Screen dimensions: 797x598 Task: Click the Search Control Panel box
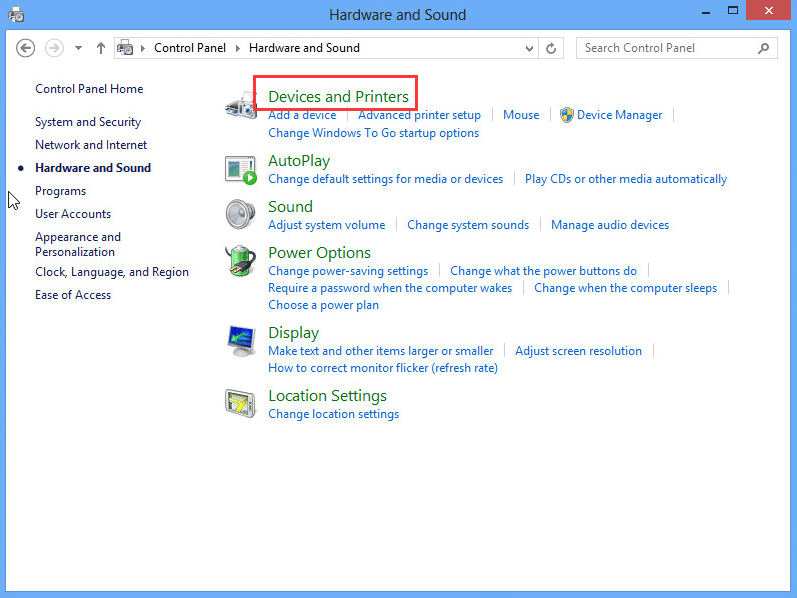[668, 48]
